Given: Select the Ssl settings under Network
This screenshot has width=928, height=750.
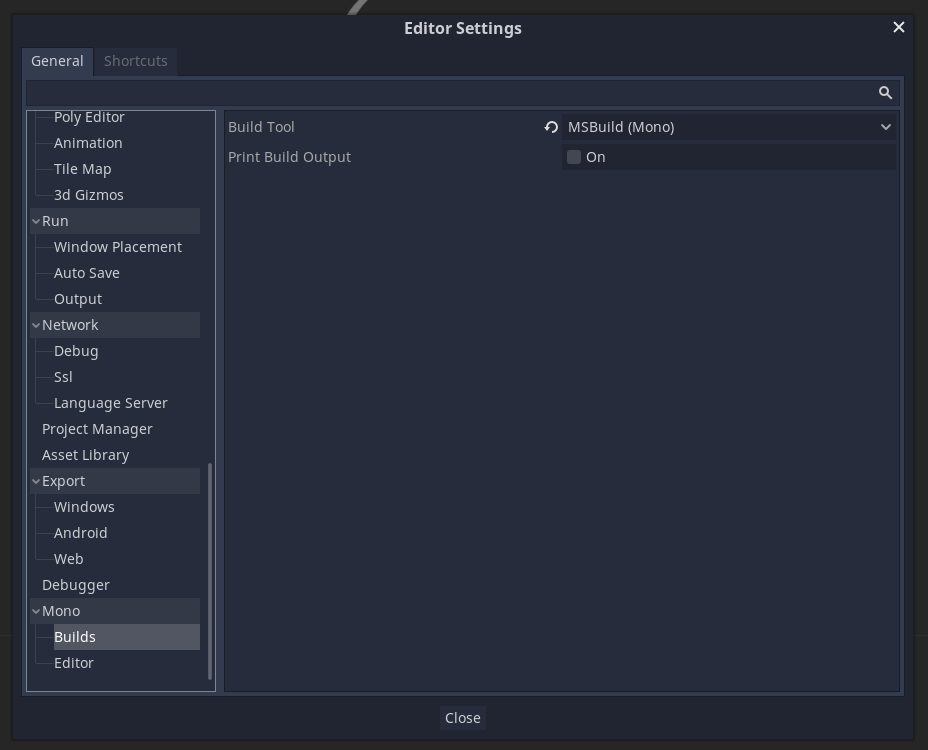Looking at the screenshot, I should pyautogui.click(x=62, y=376).
